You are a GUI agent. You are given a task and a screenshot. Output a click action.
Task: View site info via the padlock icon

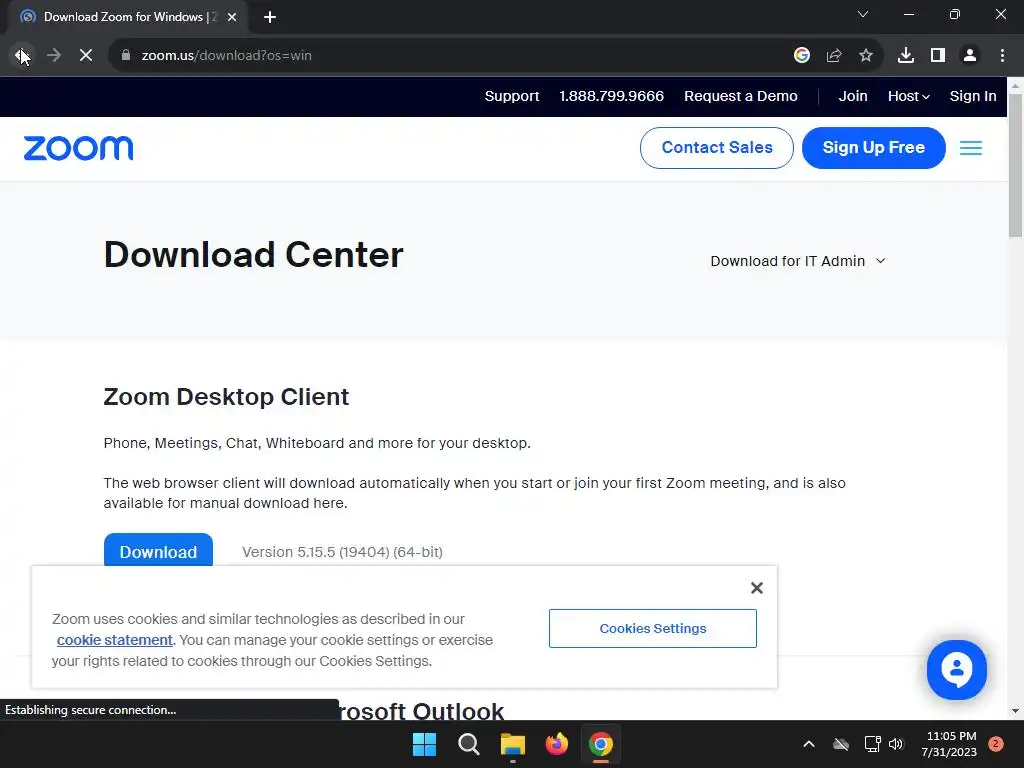tap(126, 56)
